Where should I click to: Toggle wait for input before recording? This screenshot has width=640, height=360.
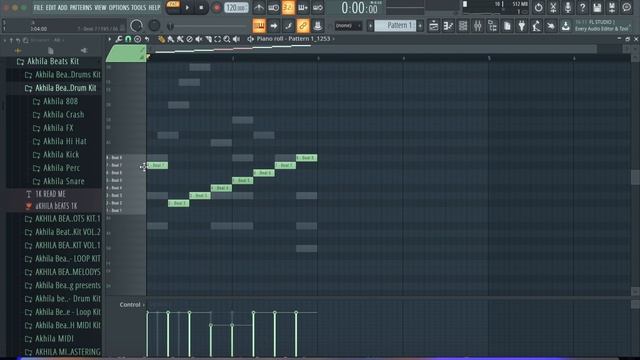pos(273,7)
